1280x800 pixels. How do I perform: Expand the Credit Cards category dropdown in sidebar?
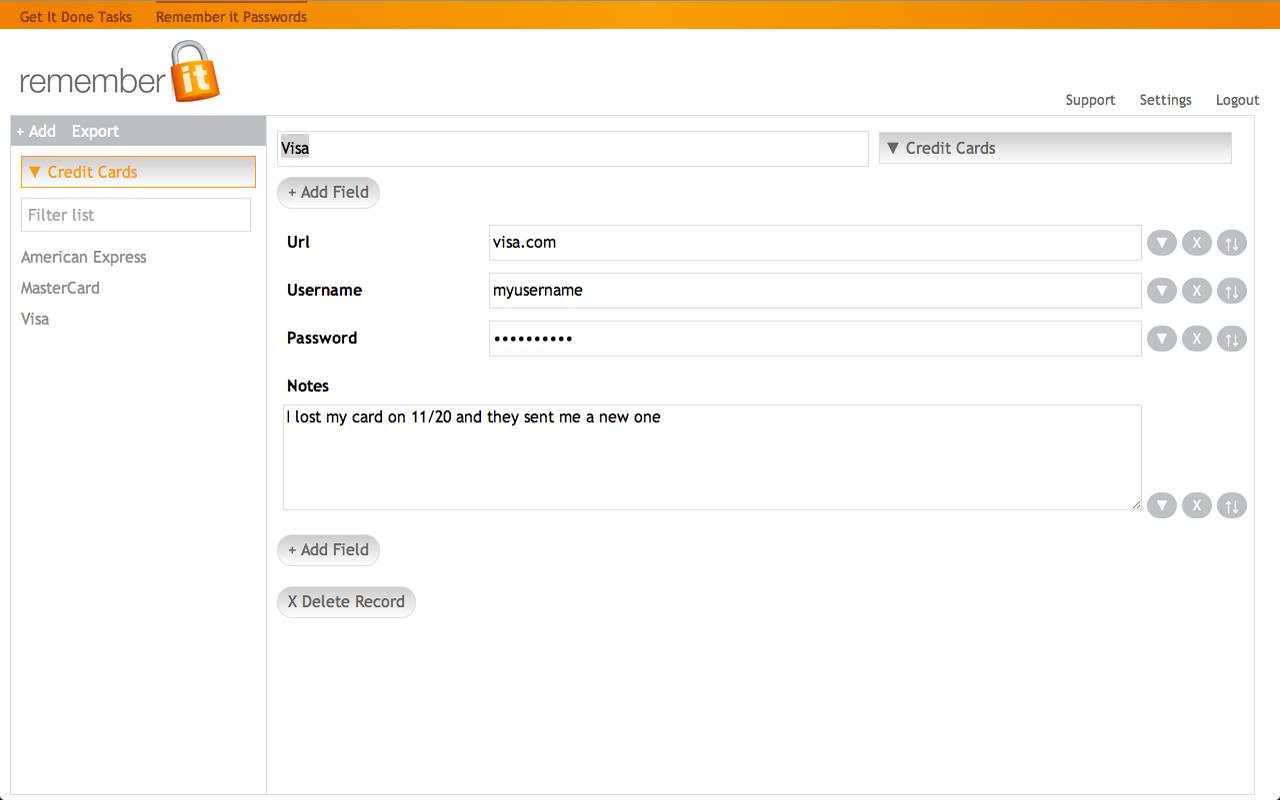click(x=138, y=172)
